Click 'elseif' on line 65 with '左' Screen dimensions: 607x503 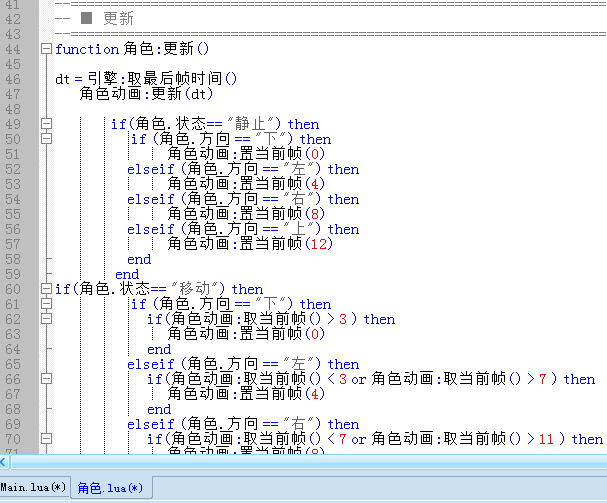(151, 364)
